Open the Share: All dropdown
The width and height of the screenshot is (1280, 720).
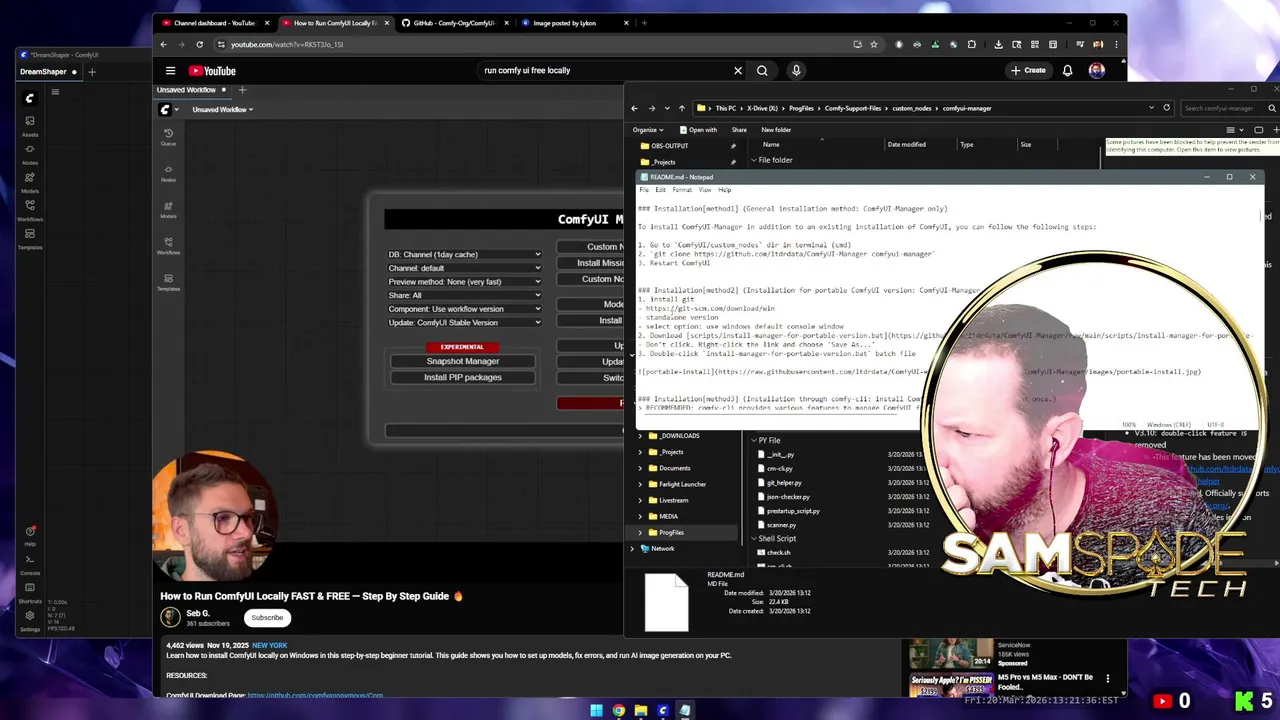click(464, 295)
